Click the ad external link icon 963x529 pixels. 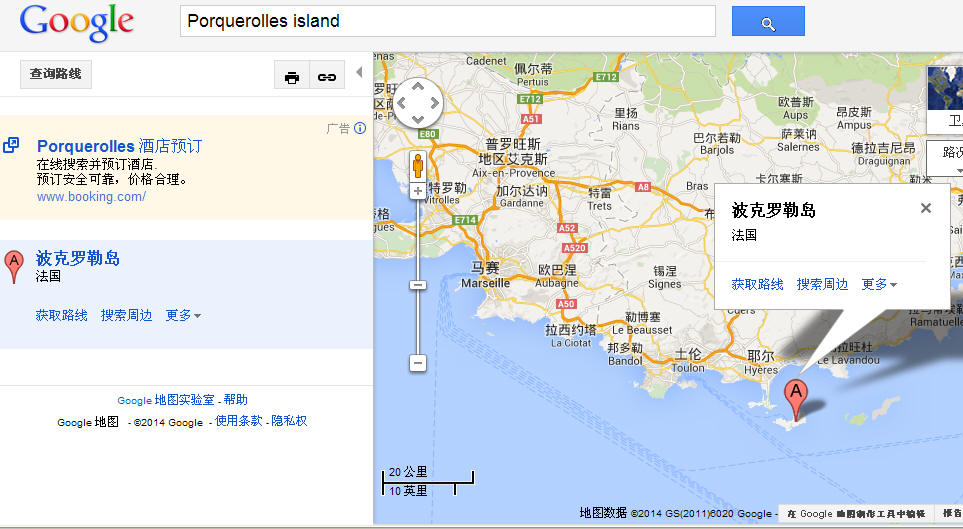pos(11,145)
